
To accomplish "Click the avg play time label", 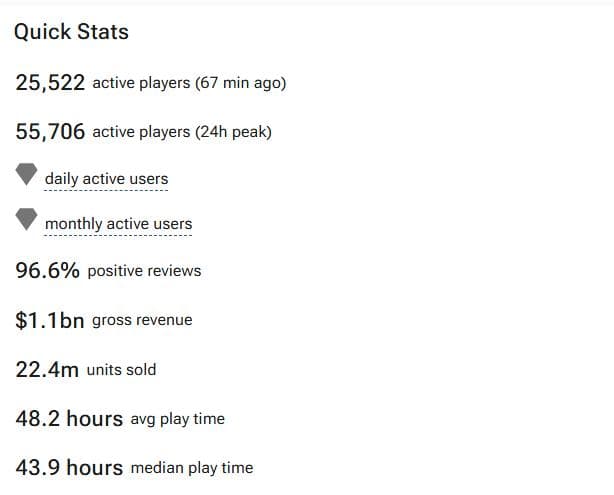I will tap(177, 419).
